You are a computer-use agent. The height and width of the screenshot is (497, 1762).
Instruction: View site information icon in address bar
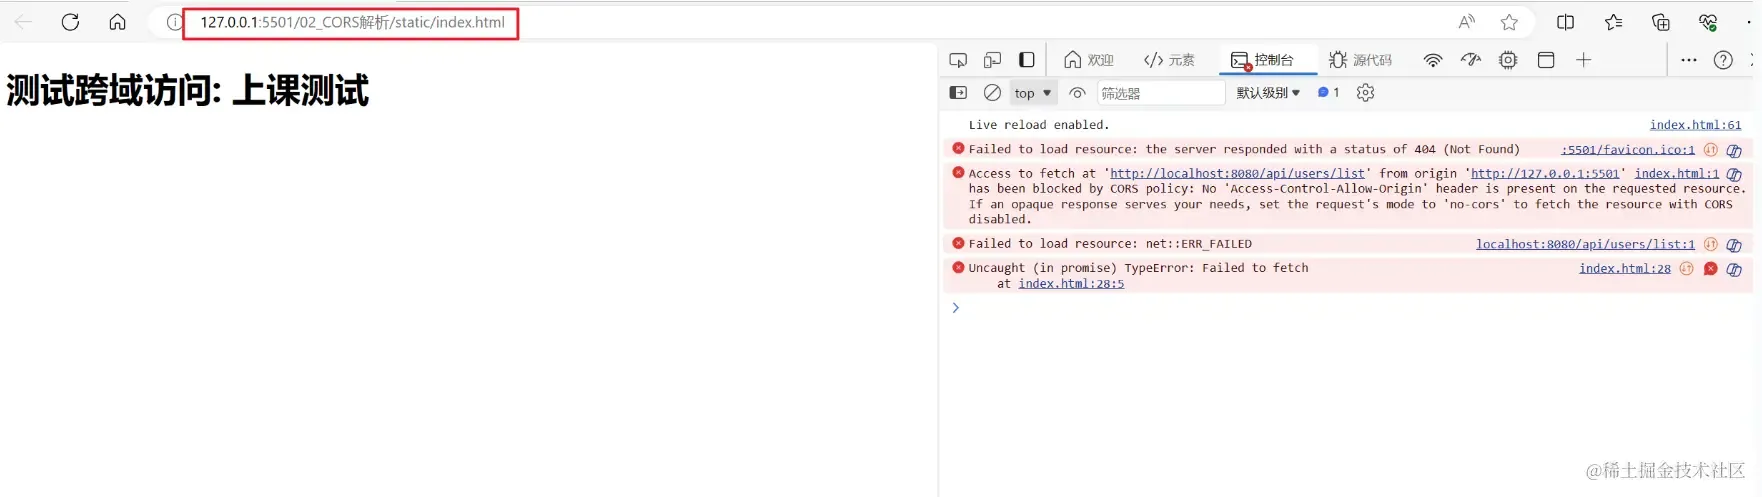(x=174, y=22)
